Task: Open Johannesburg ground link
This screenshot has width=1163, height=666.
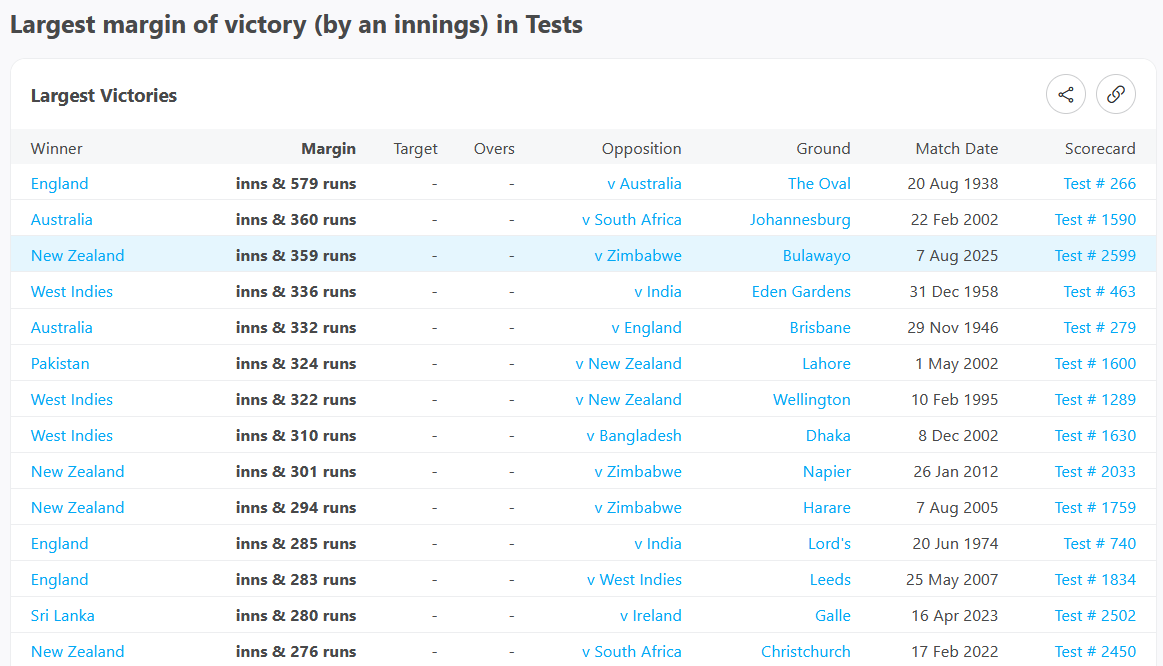Action: (800, 220)
